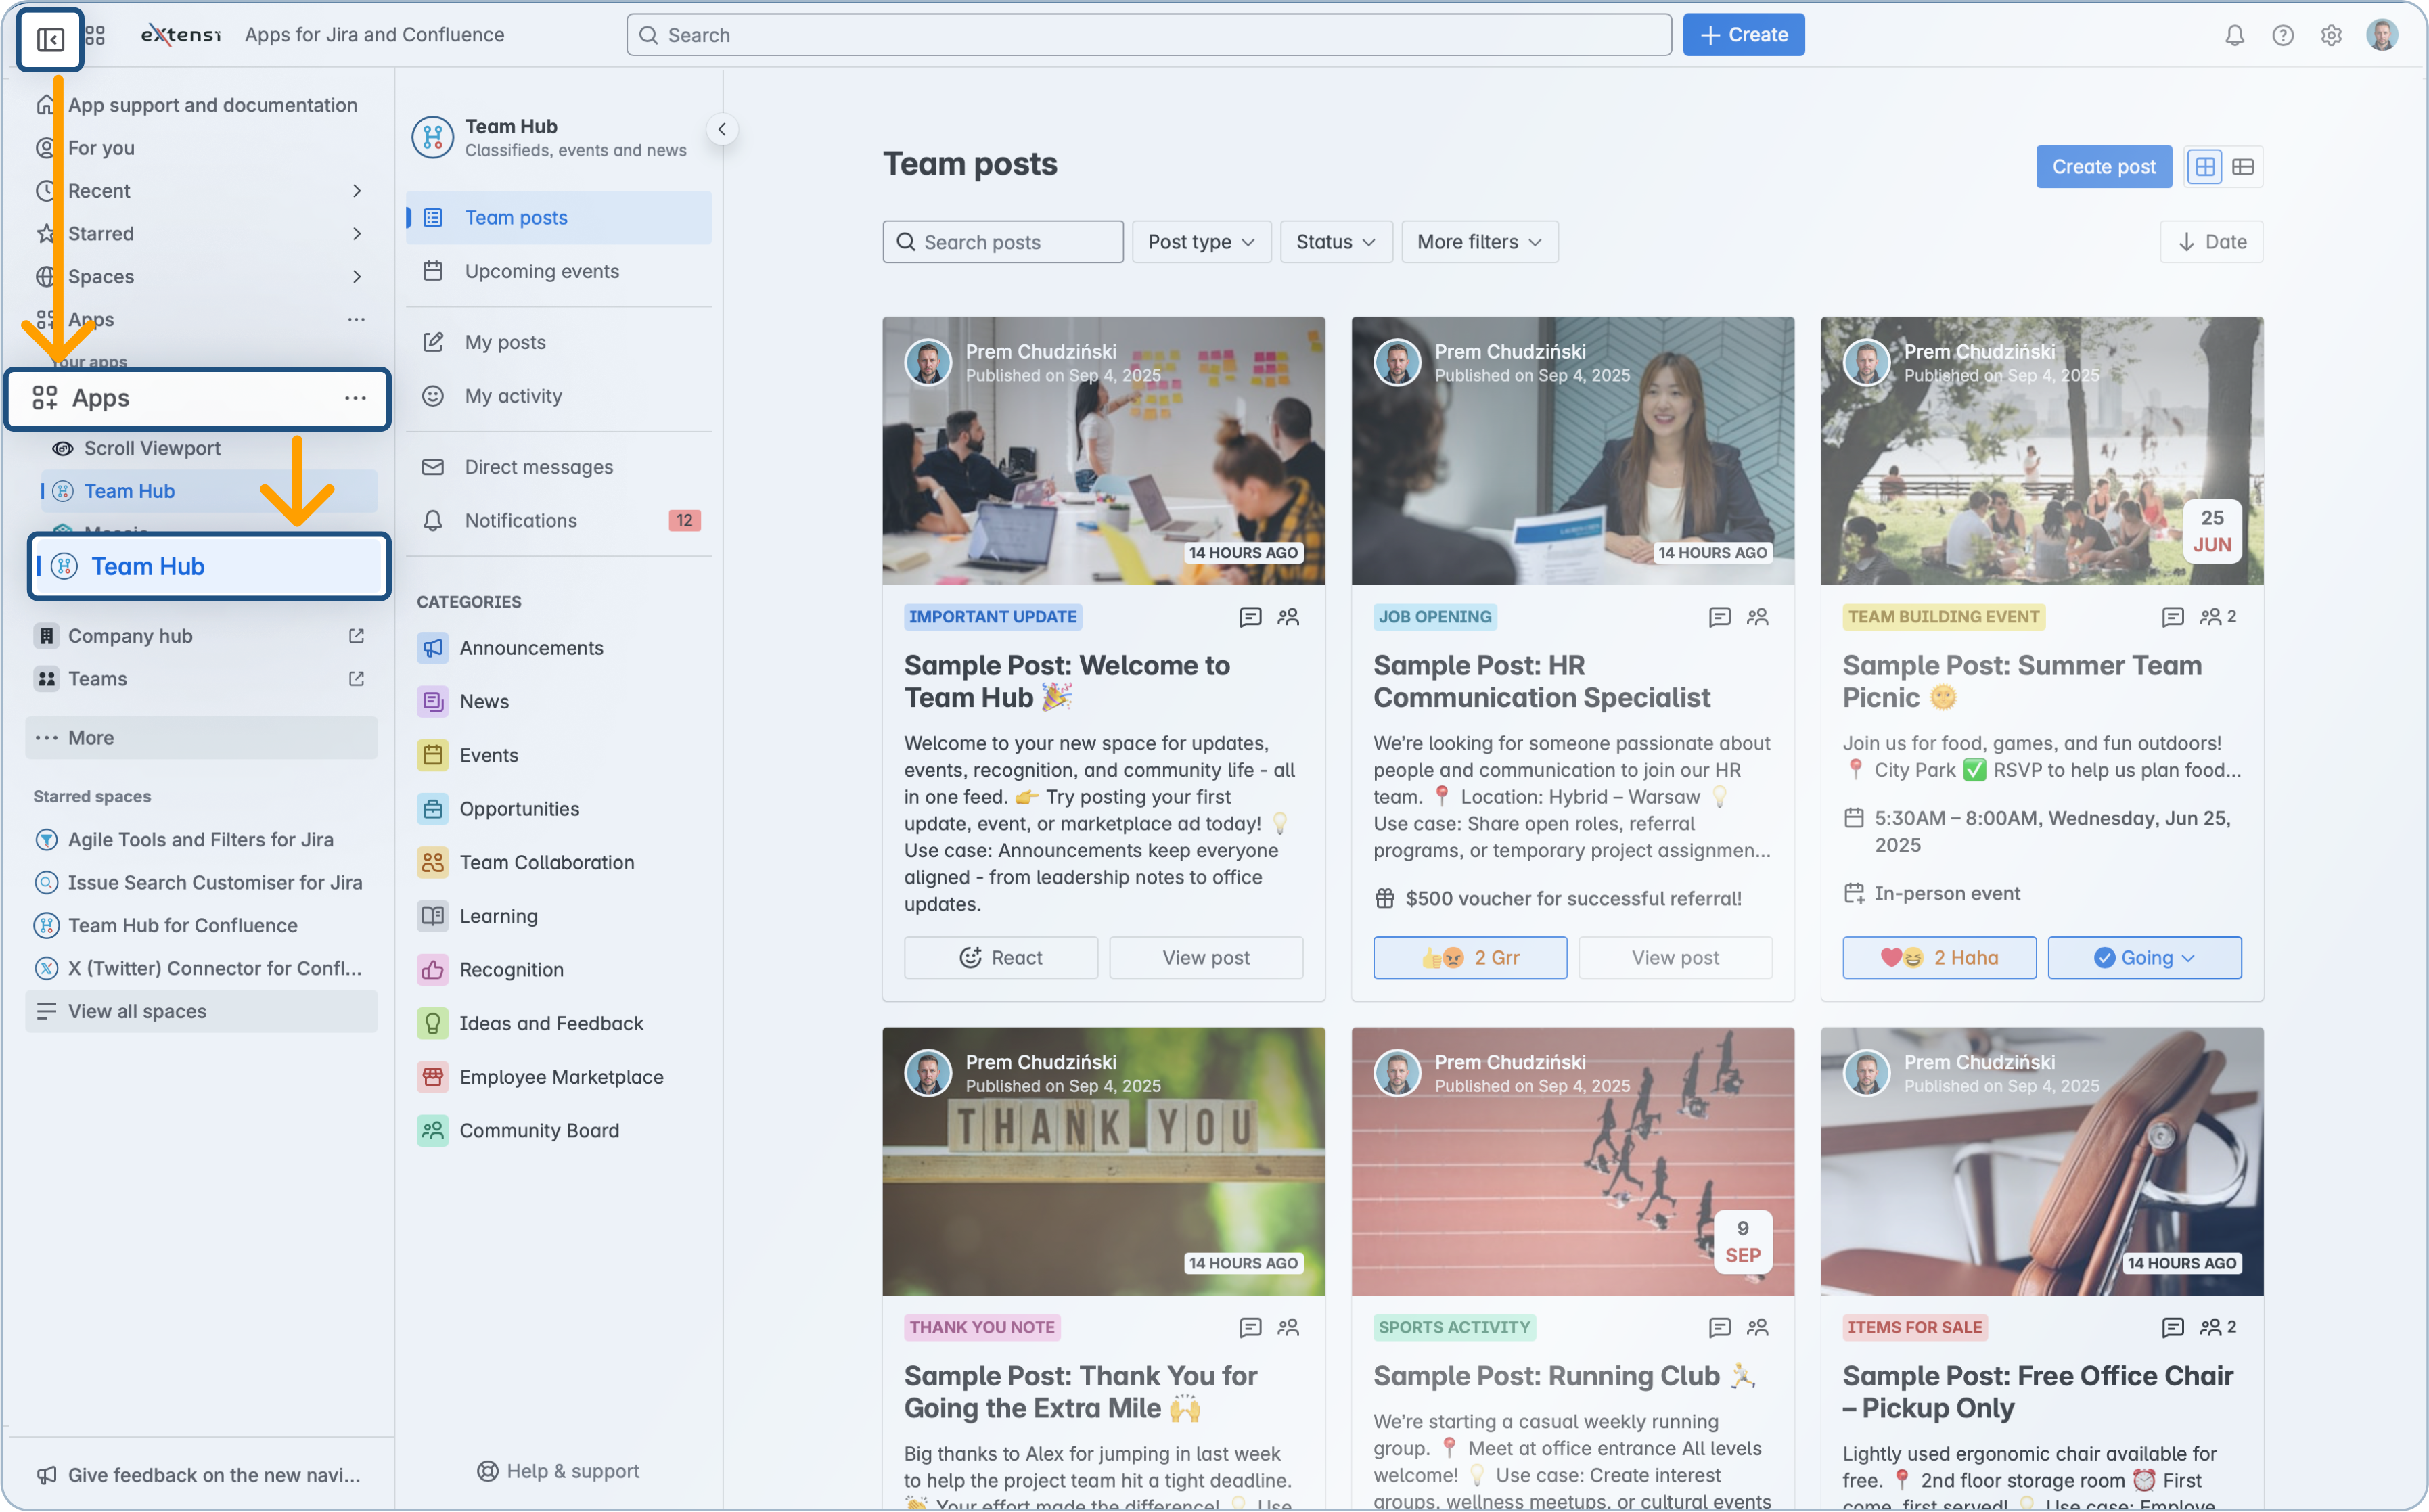View the HR Communication Specialist post
Screen dimensions: 2429x1512
[1675, 958]
